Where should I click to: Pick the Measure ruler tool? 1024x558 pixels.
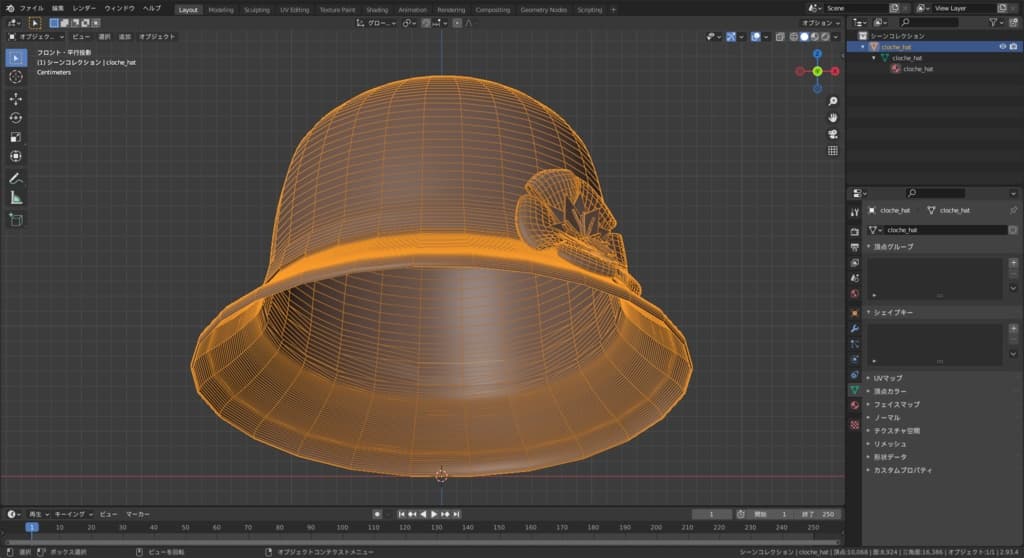pos(16,198)
